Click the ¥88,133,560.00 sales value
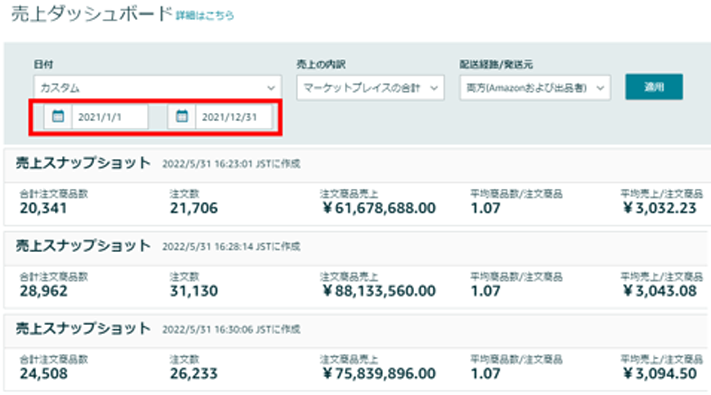Viewport: 711px width, 395px height. (379, 291)
